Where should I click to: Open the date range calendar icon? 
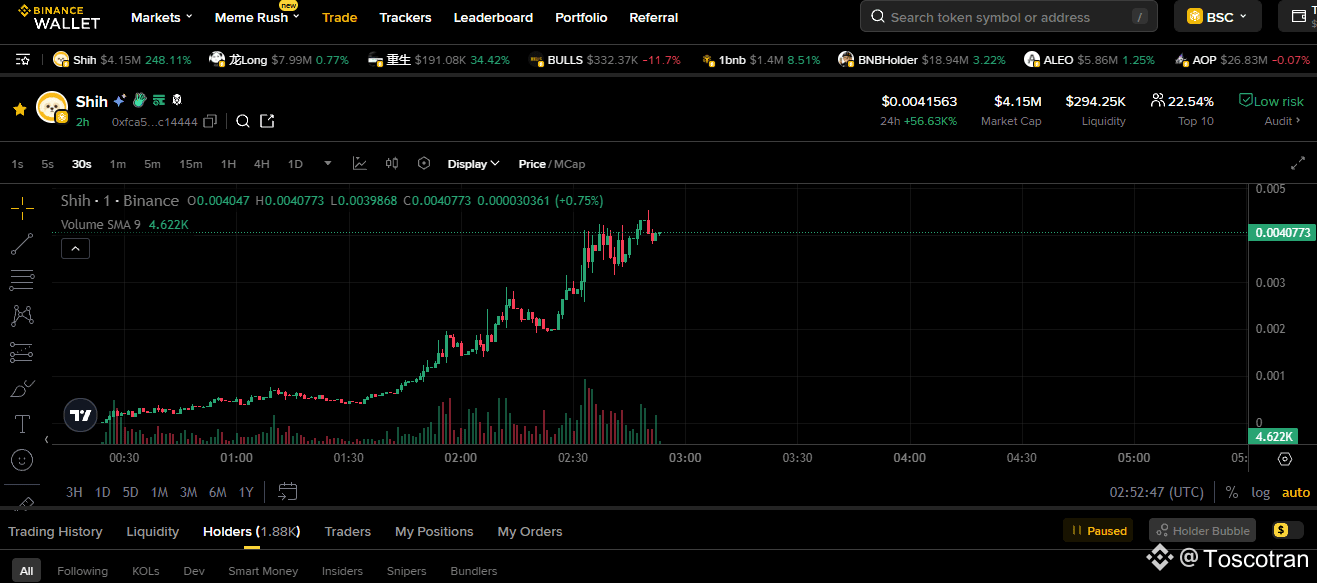pos(288,491)
